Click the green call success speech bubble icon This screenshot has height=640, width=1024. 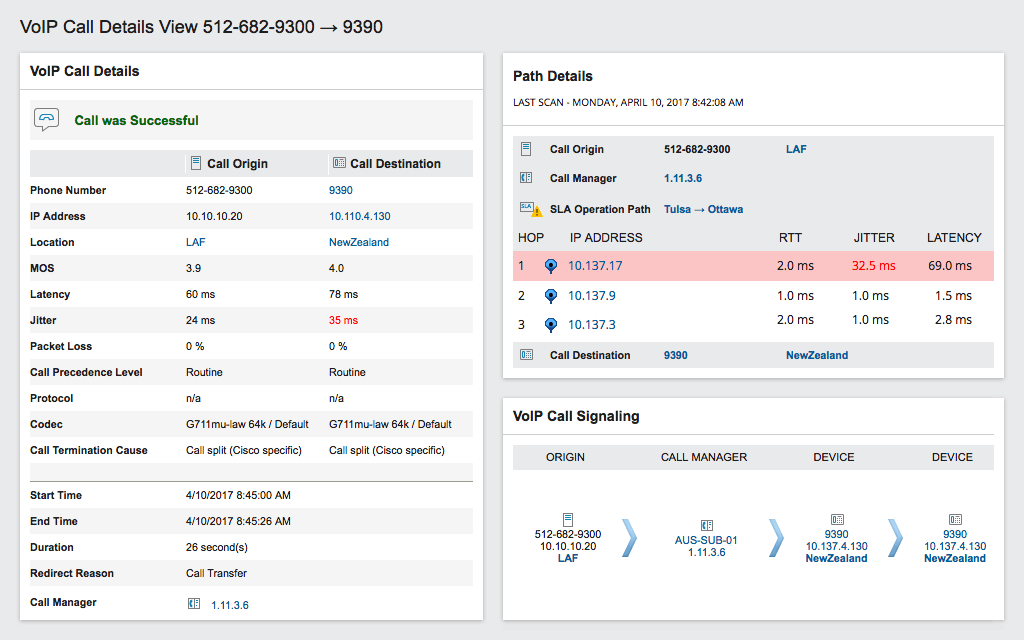pyautogui.click(x=45, y=118)
